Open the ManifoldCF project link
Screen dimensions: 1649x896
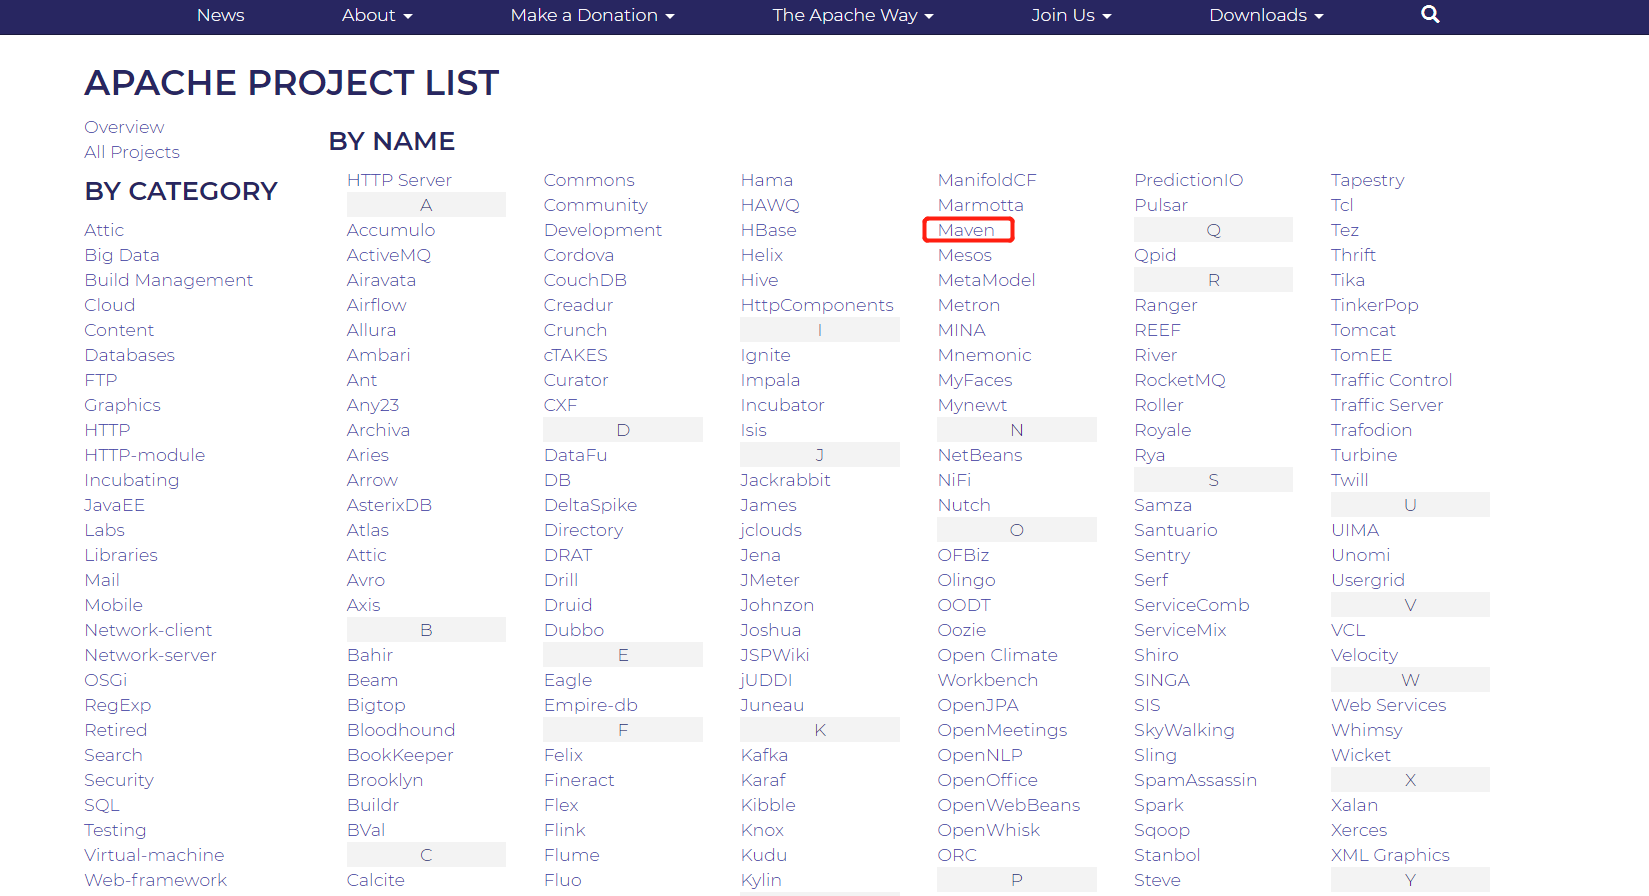(987, 180)
